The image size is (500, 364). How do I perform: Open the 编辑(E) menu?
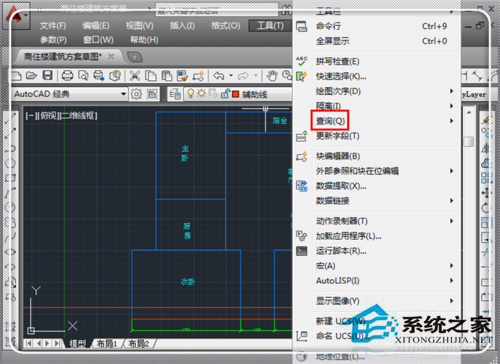tap(96, 26)
